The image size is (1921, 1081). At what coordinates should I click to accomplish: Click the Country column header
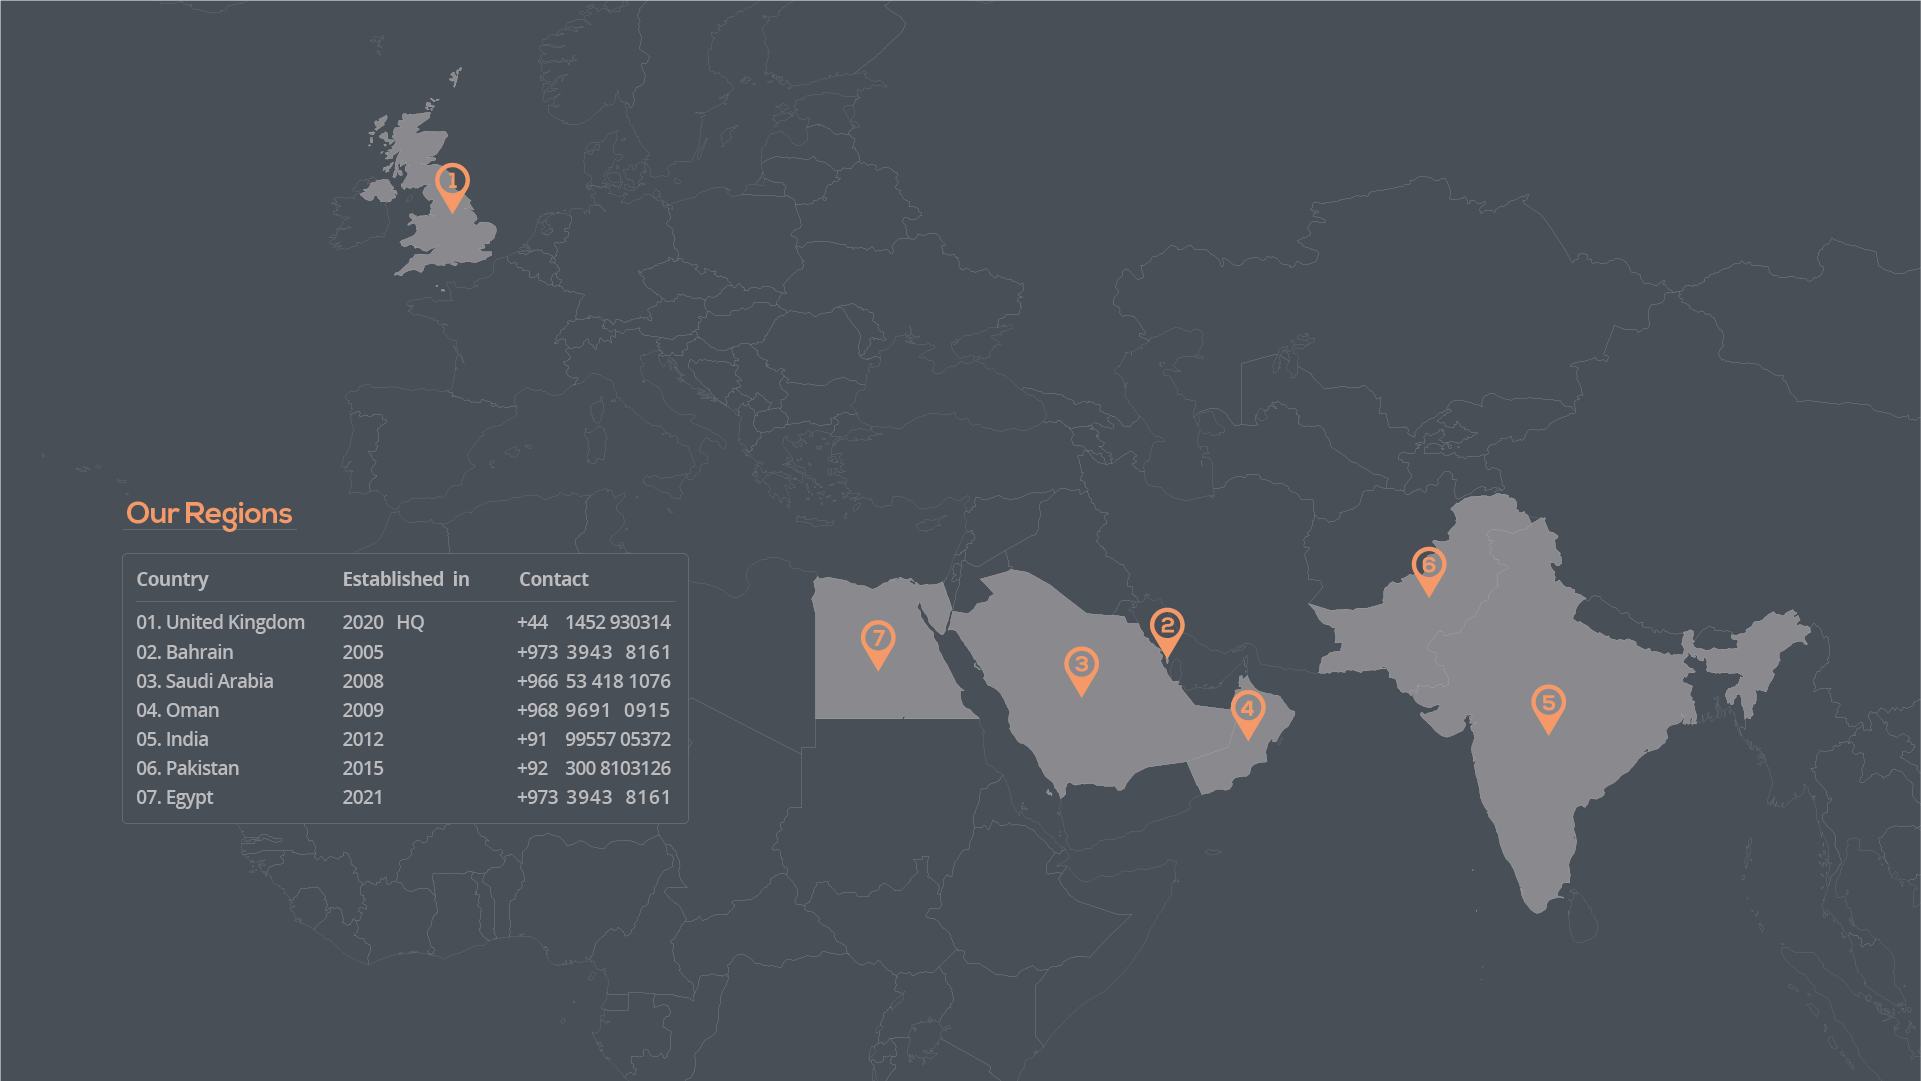(x=172, y=579)
